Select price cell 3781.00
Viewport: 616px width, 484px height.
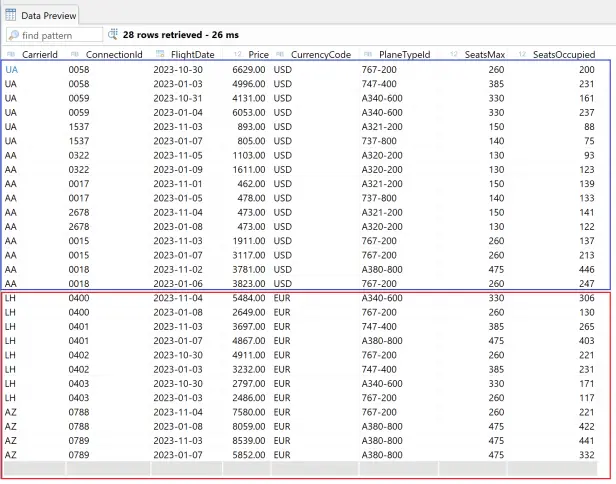249,270
